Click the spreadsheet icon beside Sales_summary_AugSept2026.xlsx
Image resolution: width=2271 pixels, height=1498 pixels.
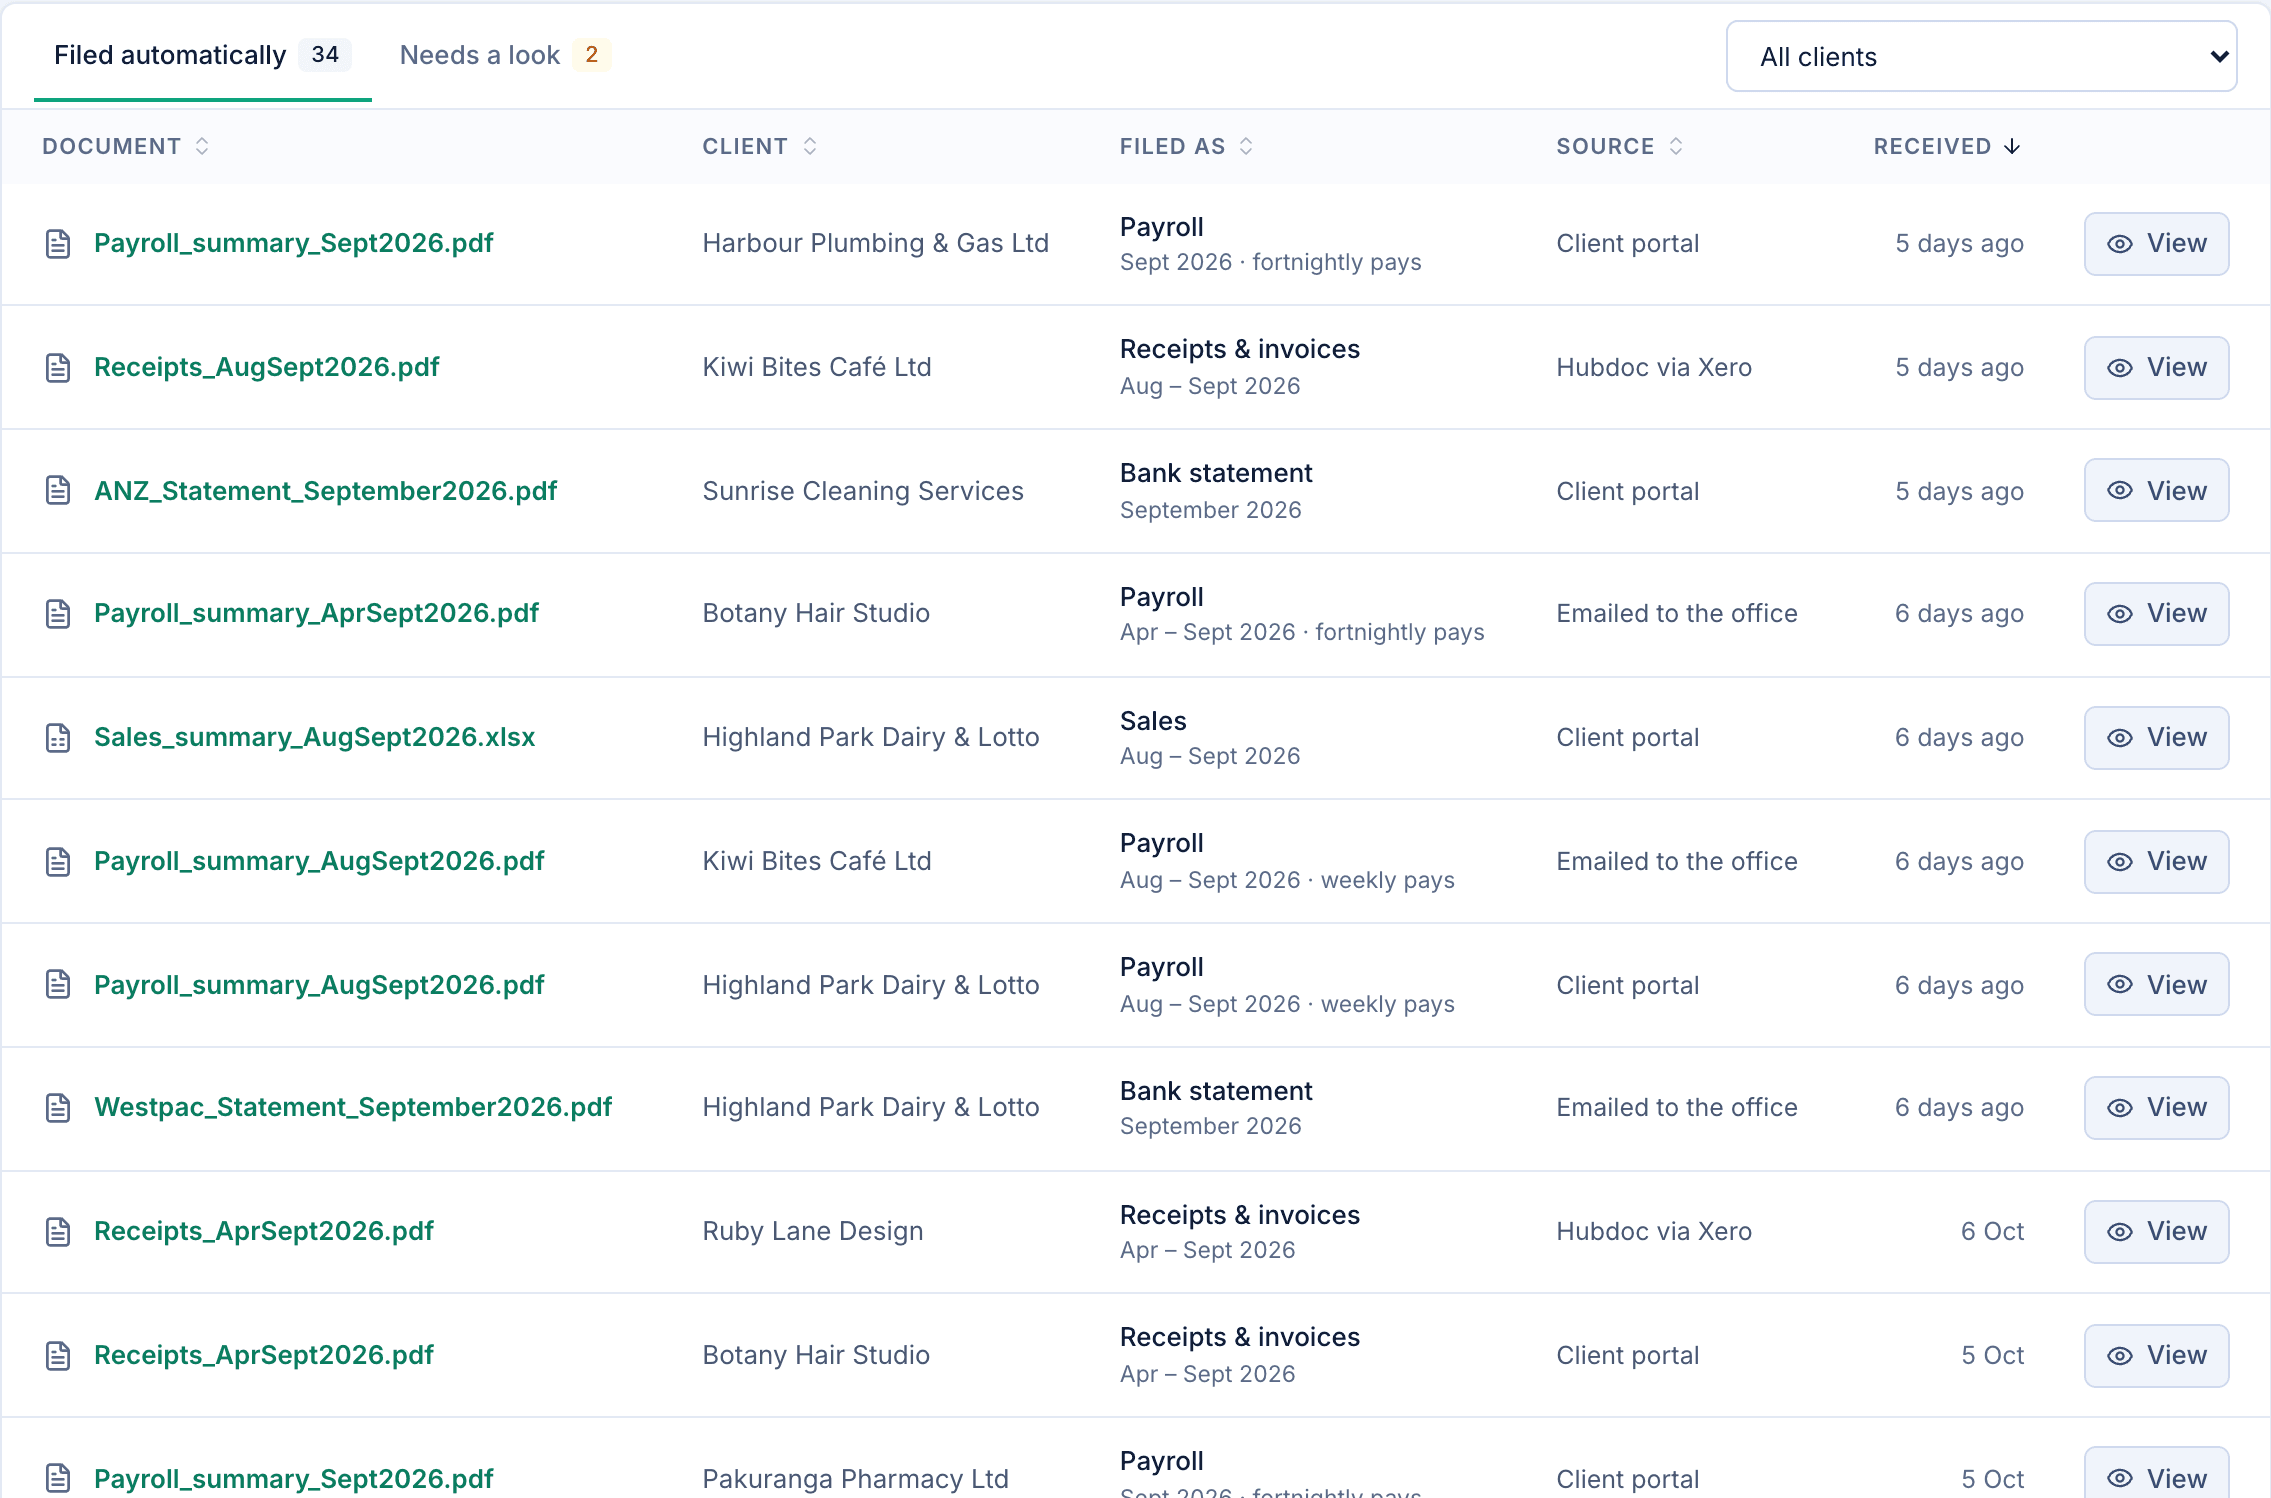coord(58,738)
